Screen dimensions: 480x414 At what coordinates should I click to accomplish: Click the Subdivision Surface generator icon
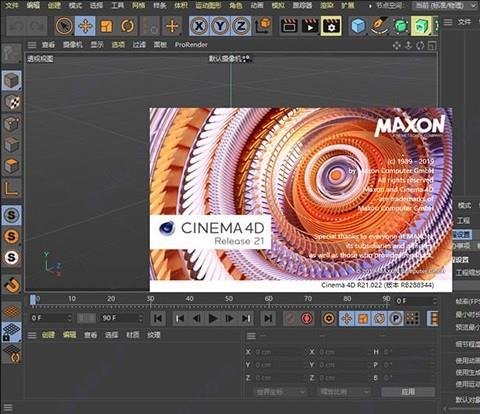401,26
